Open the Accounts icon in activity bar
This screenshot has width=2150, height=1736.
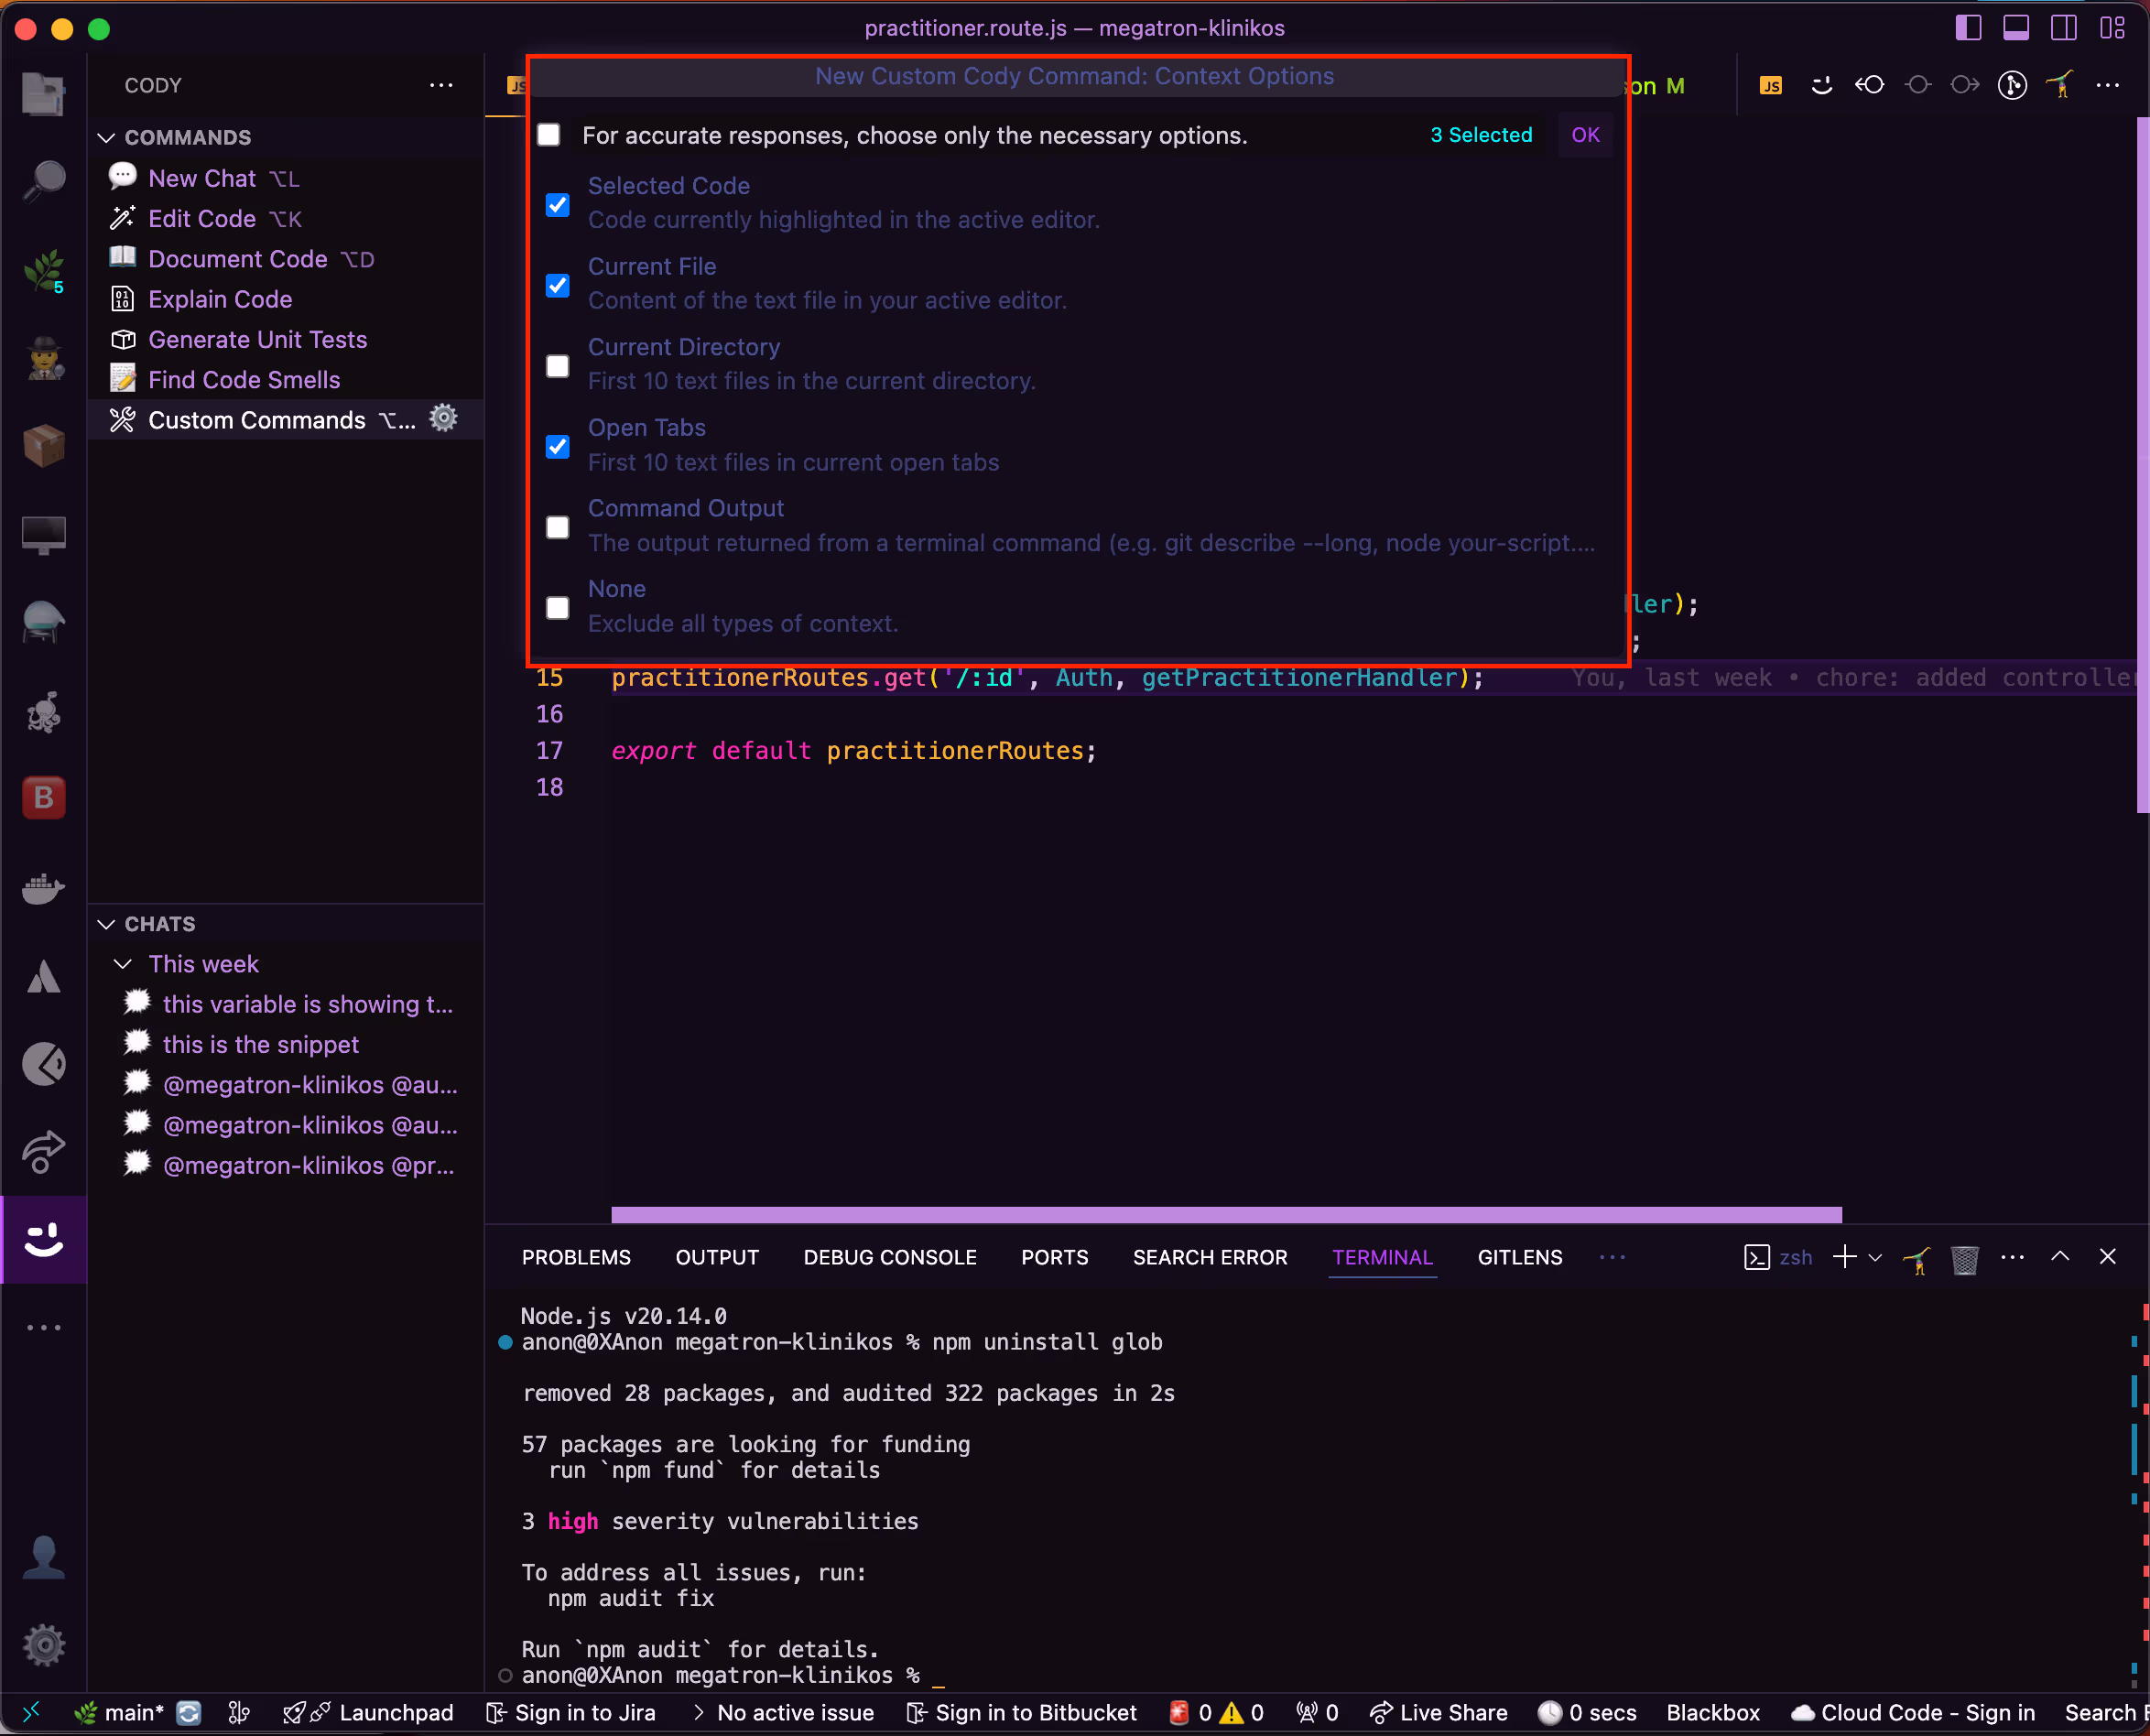[x=43, y=1558]
